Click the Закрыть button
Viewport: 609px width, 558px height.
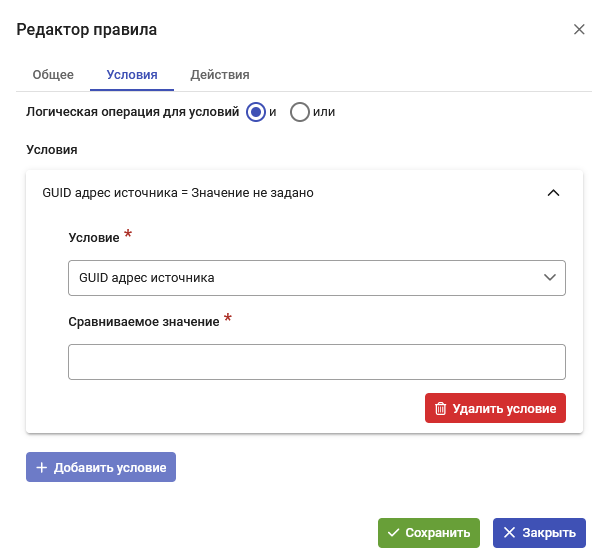click(x=539, y=533)
